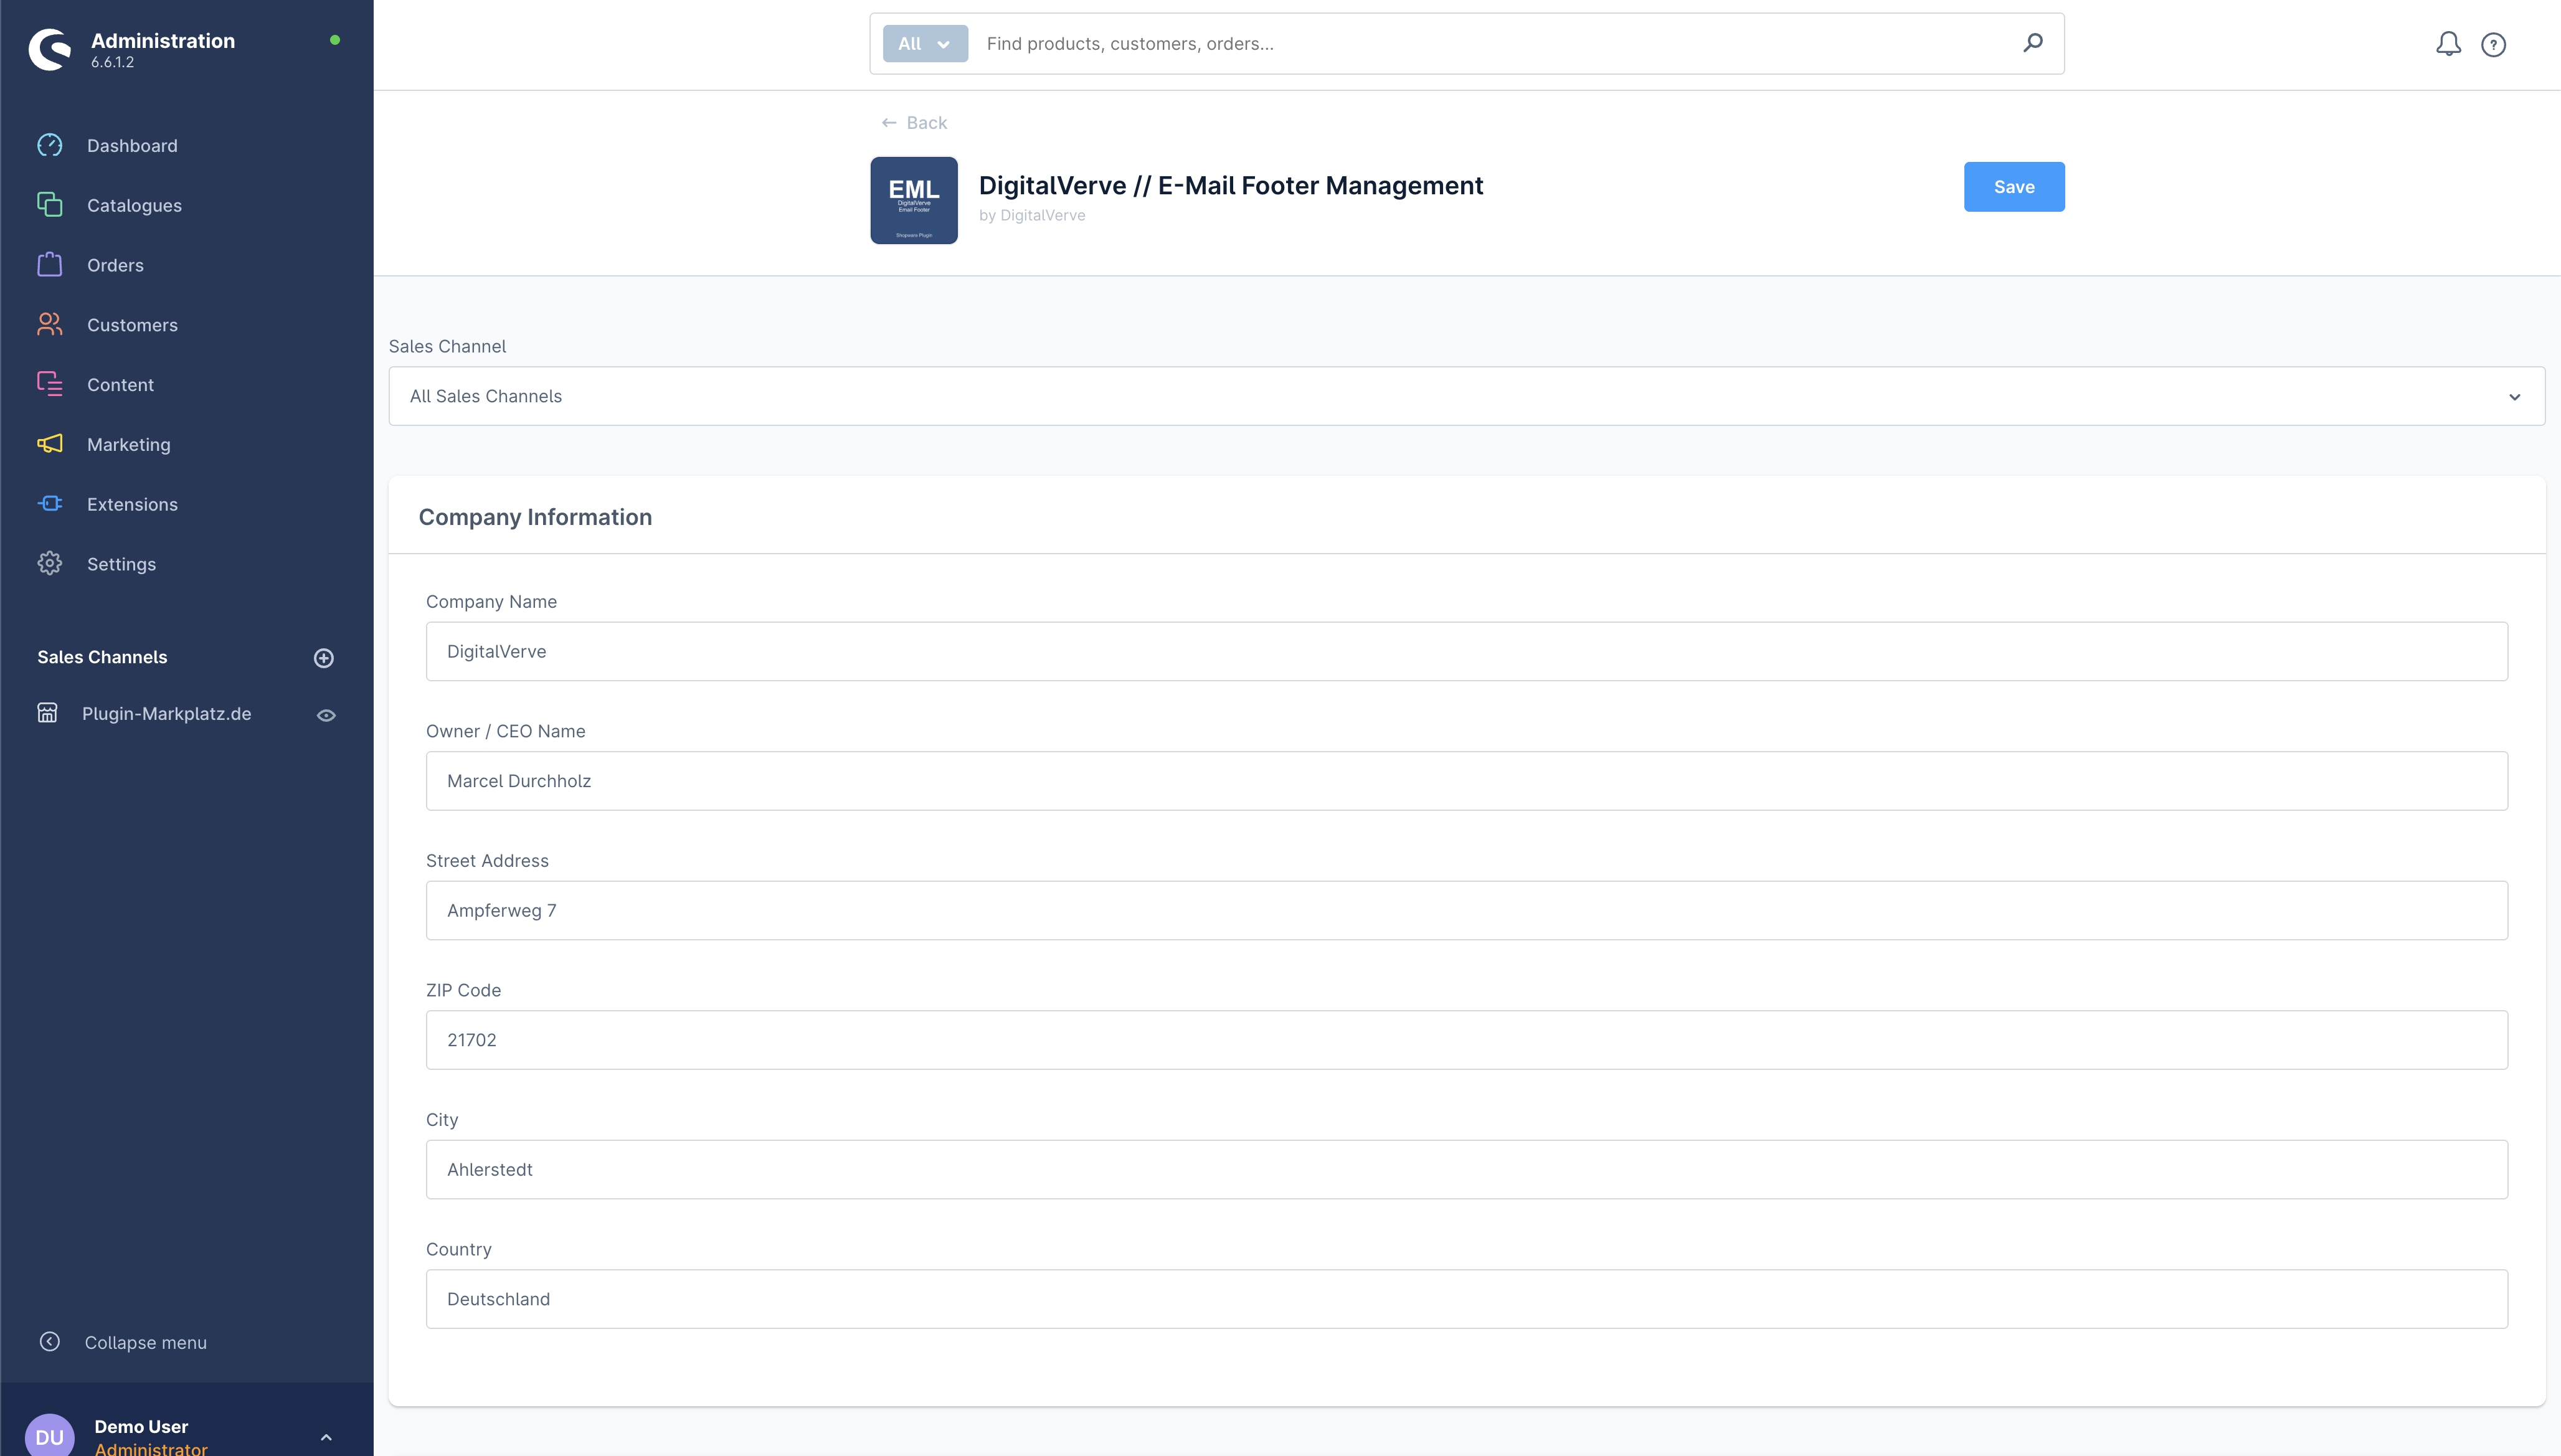Screen dimensions: 2561x1456
Task: Open the Settings menu item
Action: tap(121, 564)
